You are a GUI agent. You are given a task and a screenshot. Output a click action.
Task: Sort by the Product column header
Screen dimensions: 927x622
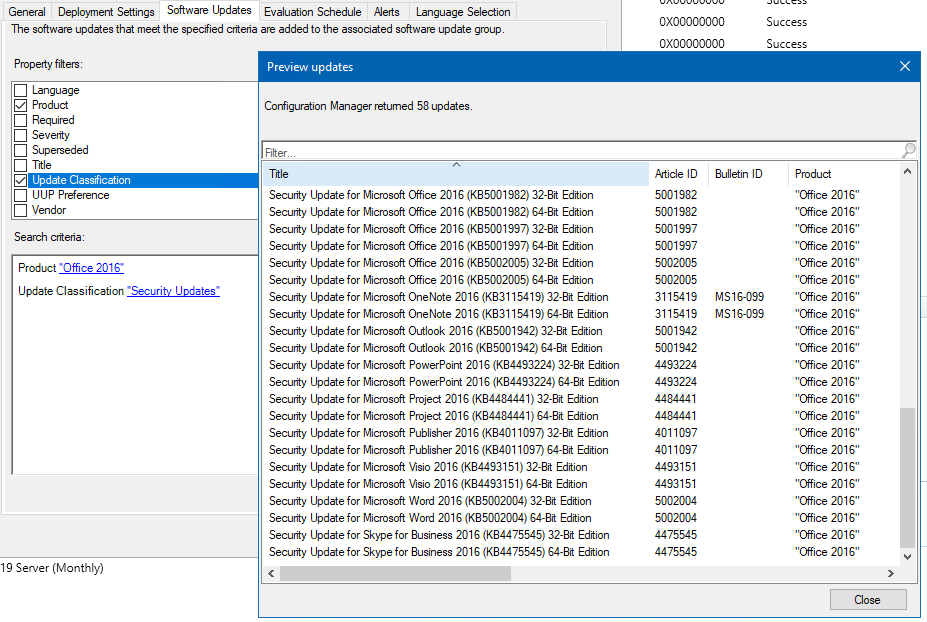[x=844, y=174]
